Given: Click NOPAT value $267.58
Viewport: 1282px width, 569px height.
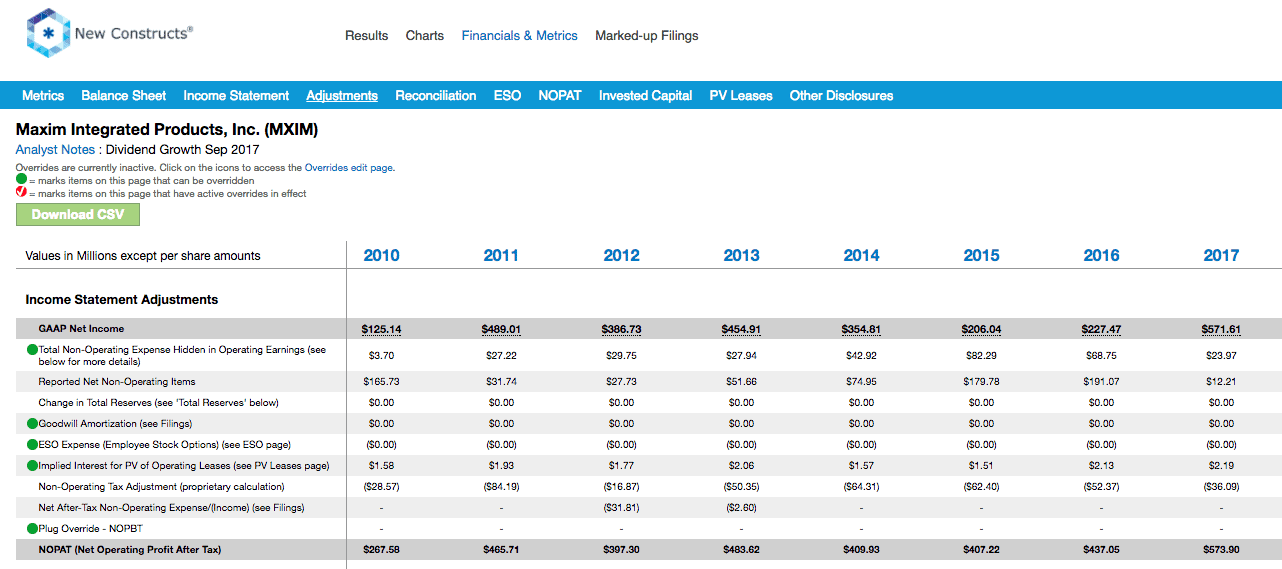Looking at the screenshot, I should [x=382, y=550].
